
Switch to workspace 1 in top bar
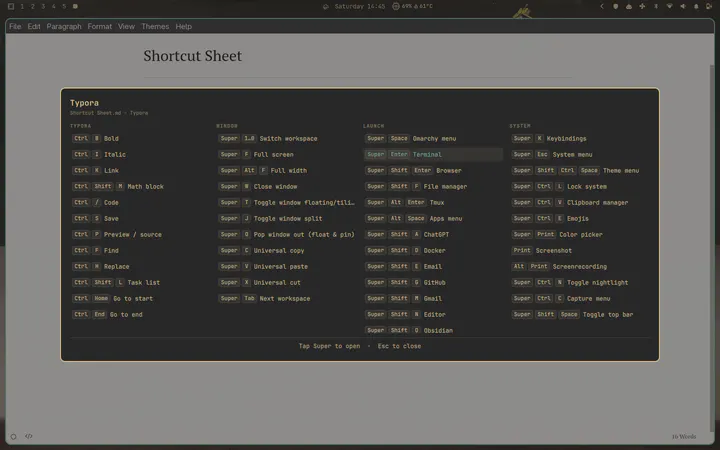pyautogui.click(x=22, y=6)
